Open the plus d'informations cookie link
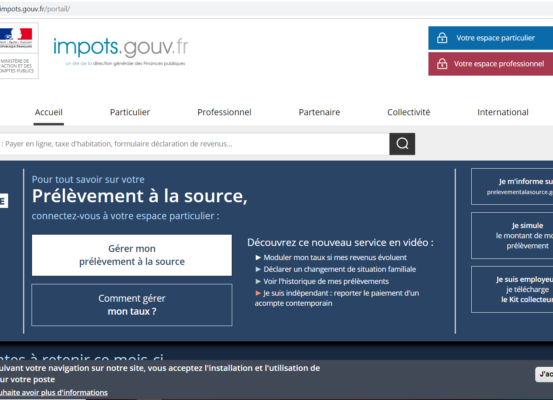 (54, 392)
